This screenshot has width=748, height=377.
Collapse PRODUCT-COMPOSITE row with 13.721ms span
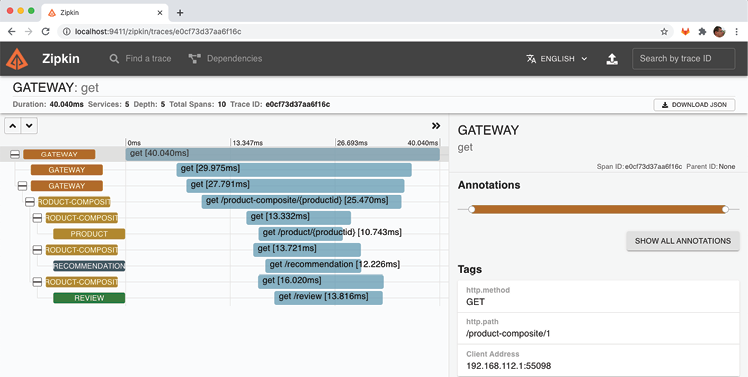pos(37,250)
